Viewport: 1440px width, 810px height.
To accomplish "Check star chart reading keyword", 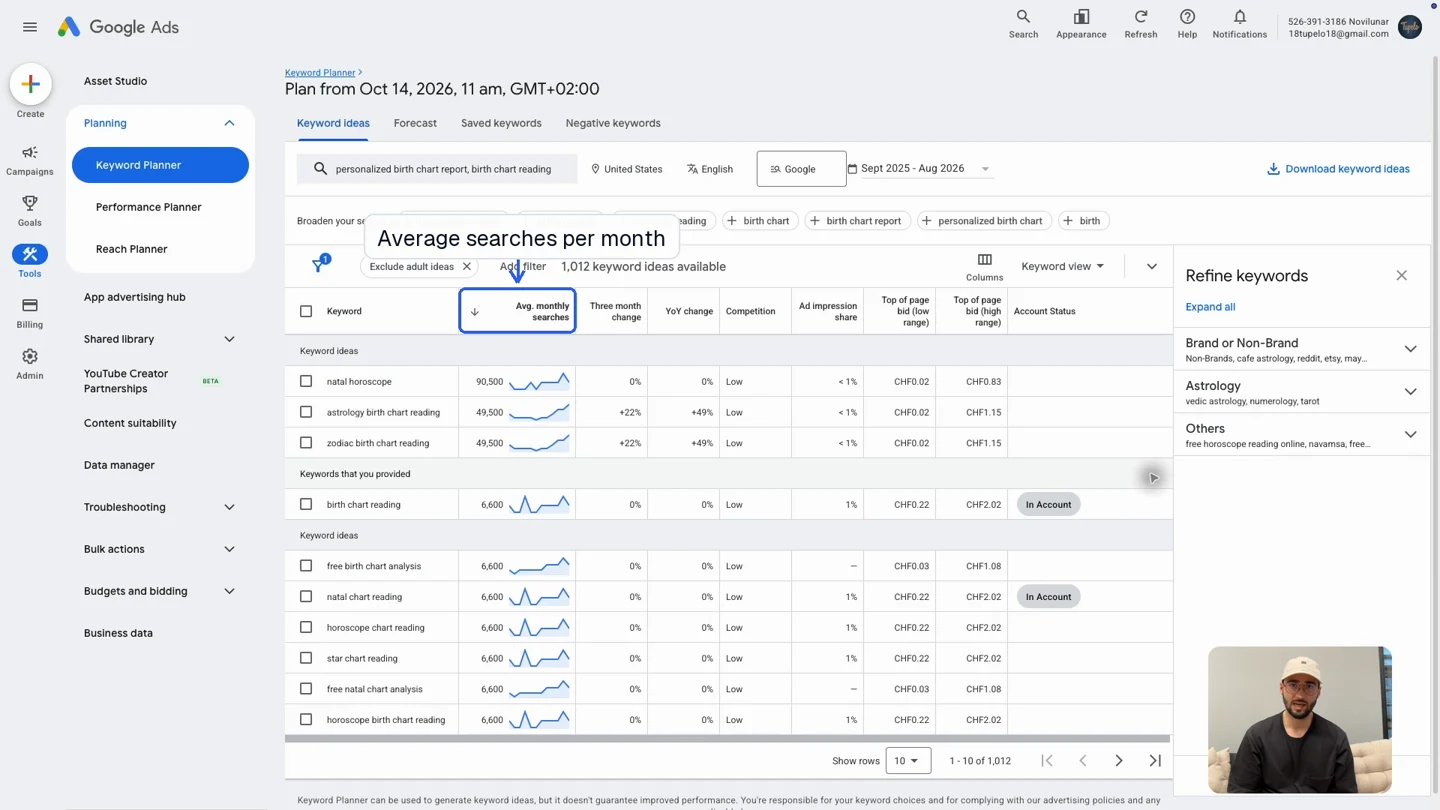I will click(x=306, y=658).
